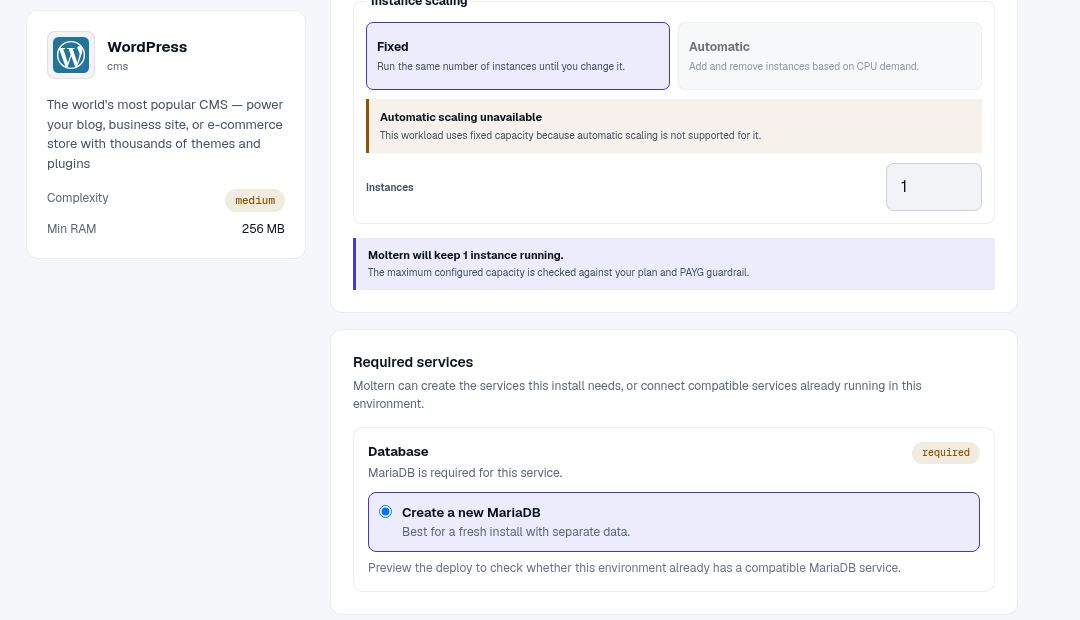
Task: Select the Fixed scaling option
Action: coord(518,56)
